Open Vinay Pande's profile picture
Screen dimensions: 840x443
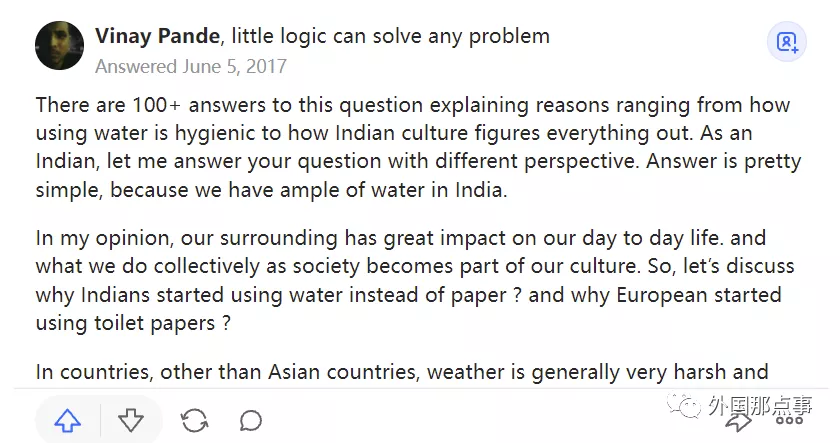[59, 46]
